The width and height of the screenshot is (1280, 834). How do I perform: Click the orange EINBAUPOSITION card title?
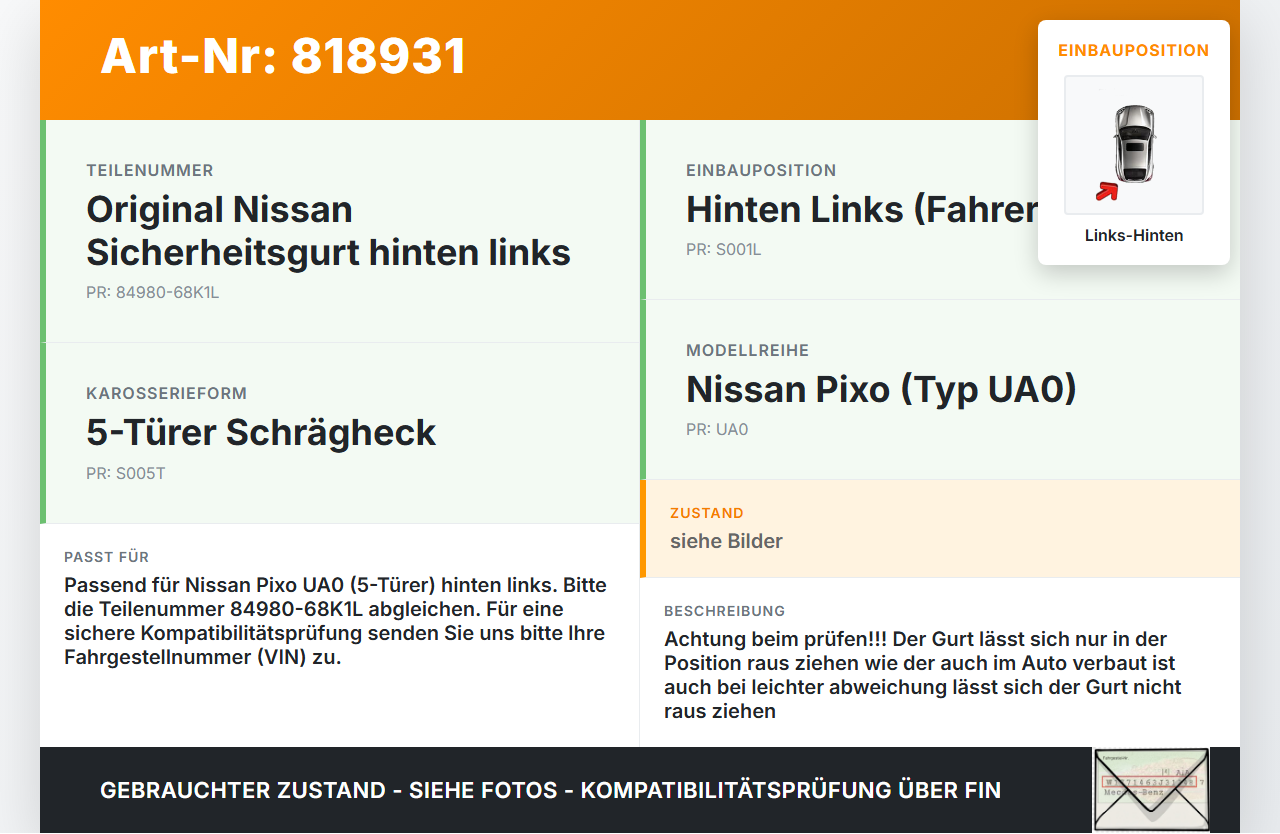point(1134,50)
